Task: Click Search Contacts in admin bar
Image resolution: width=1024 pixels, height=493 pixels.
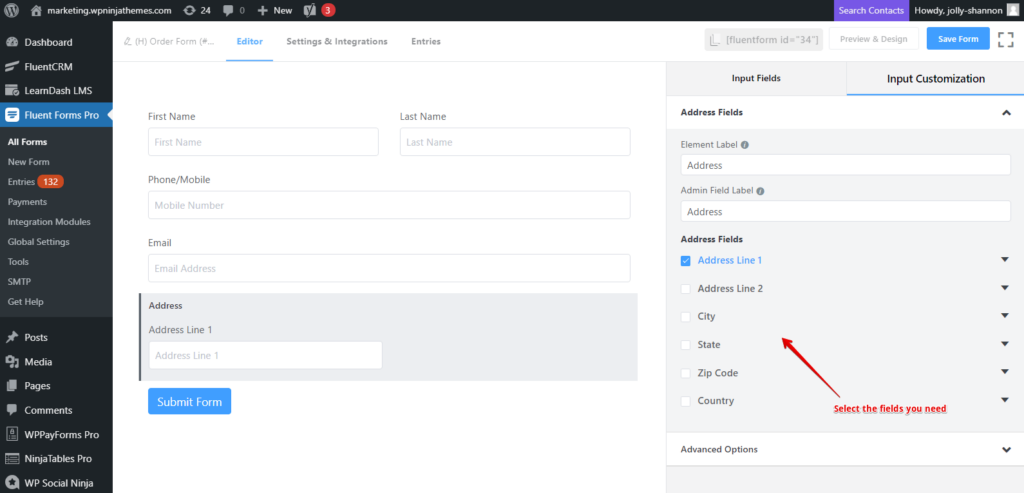Action: [x=871, y=10]
